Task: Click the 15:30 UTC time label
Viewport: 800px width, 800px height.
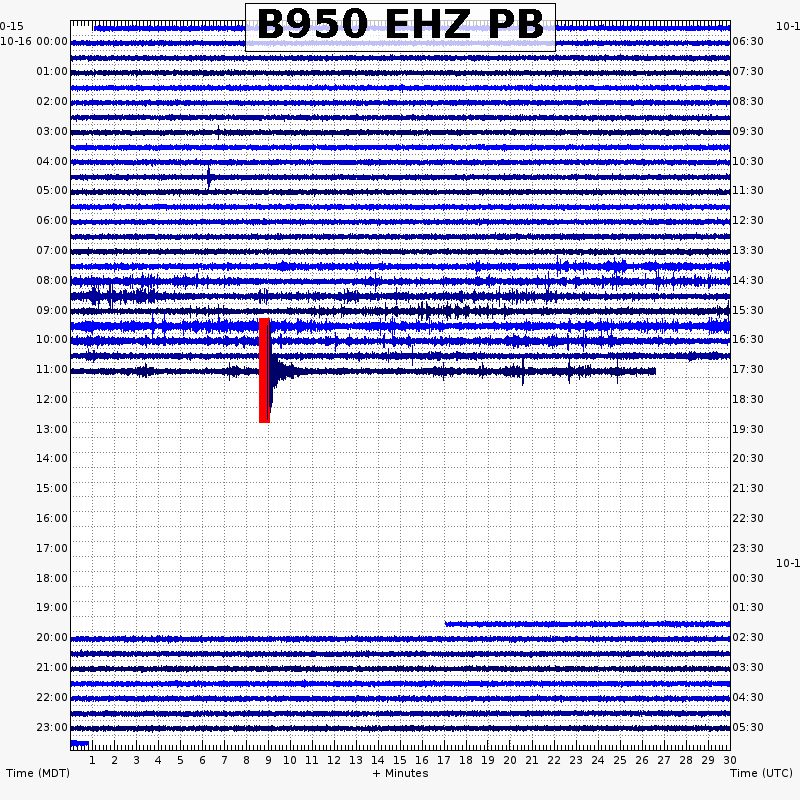Action: (x=748, y=310)
